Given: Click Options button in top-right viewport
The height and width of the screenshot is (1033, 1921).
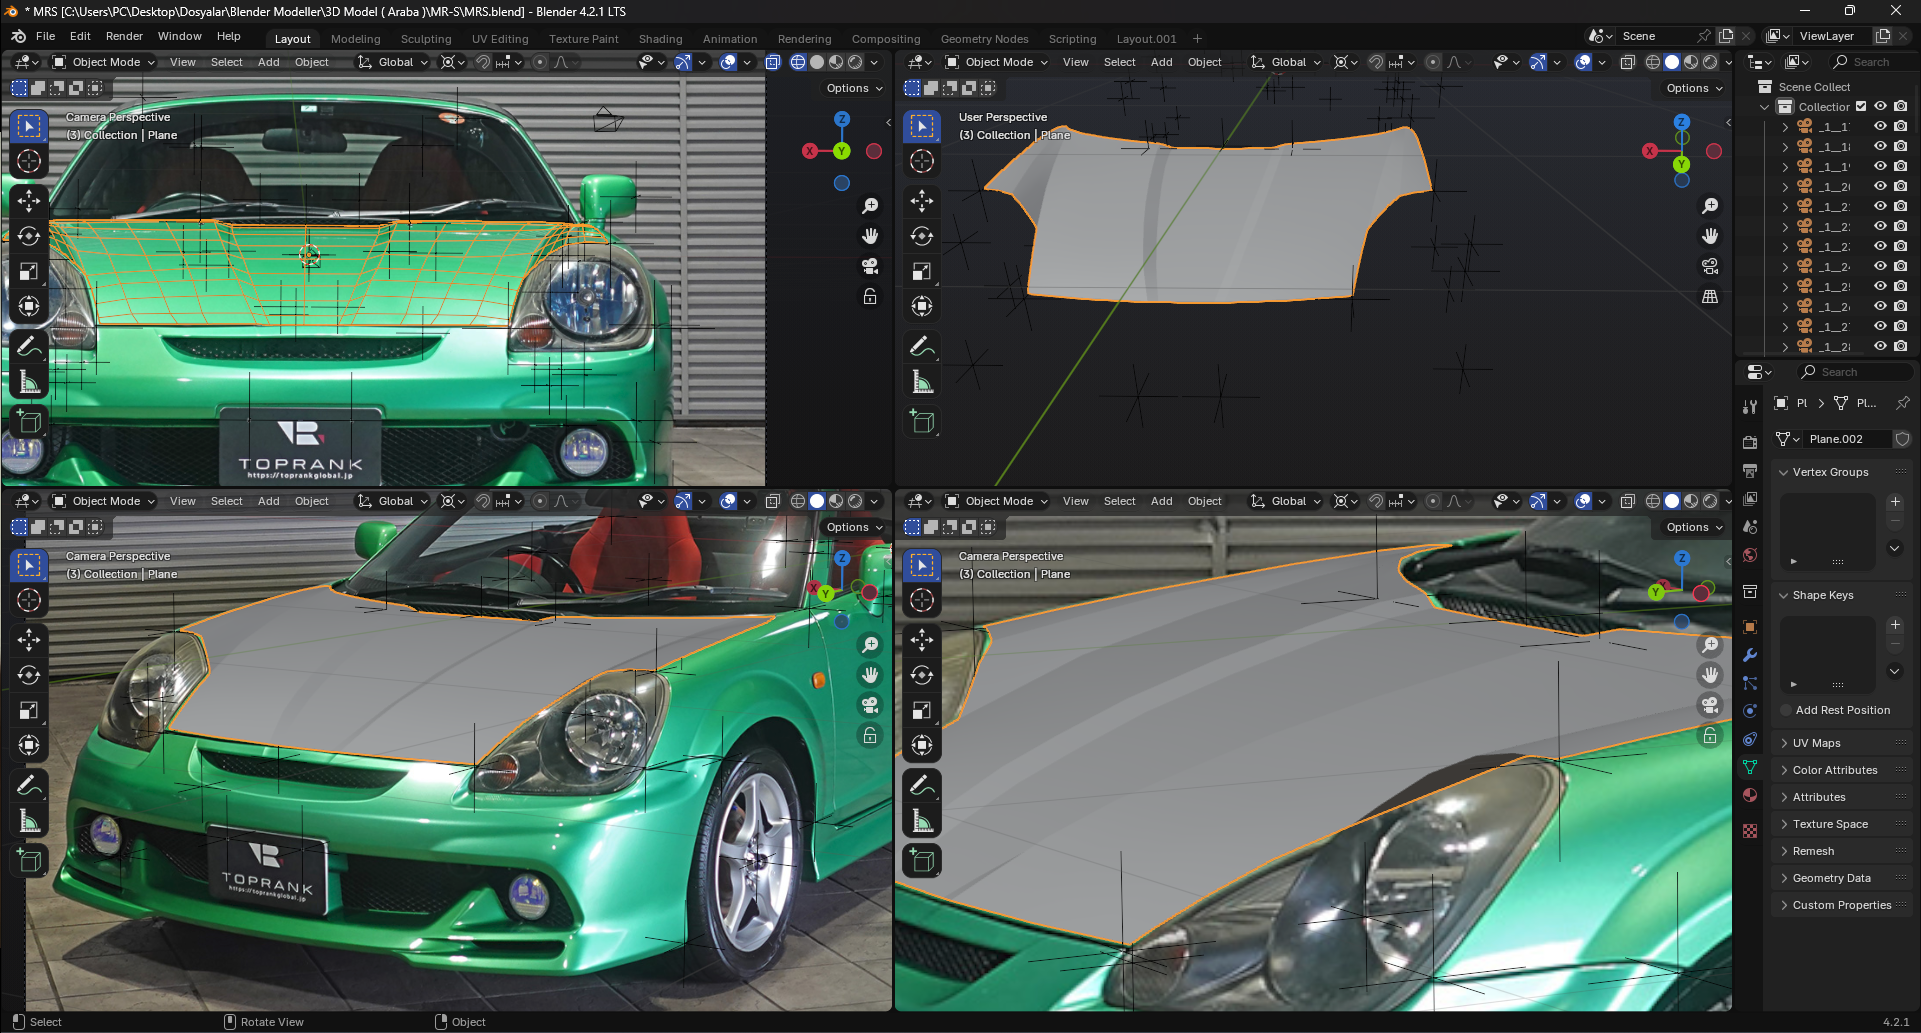Looking at the screenshot, I should [x=1694, y=88].
